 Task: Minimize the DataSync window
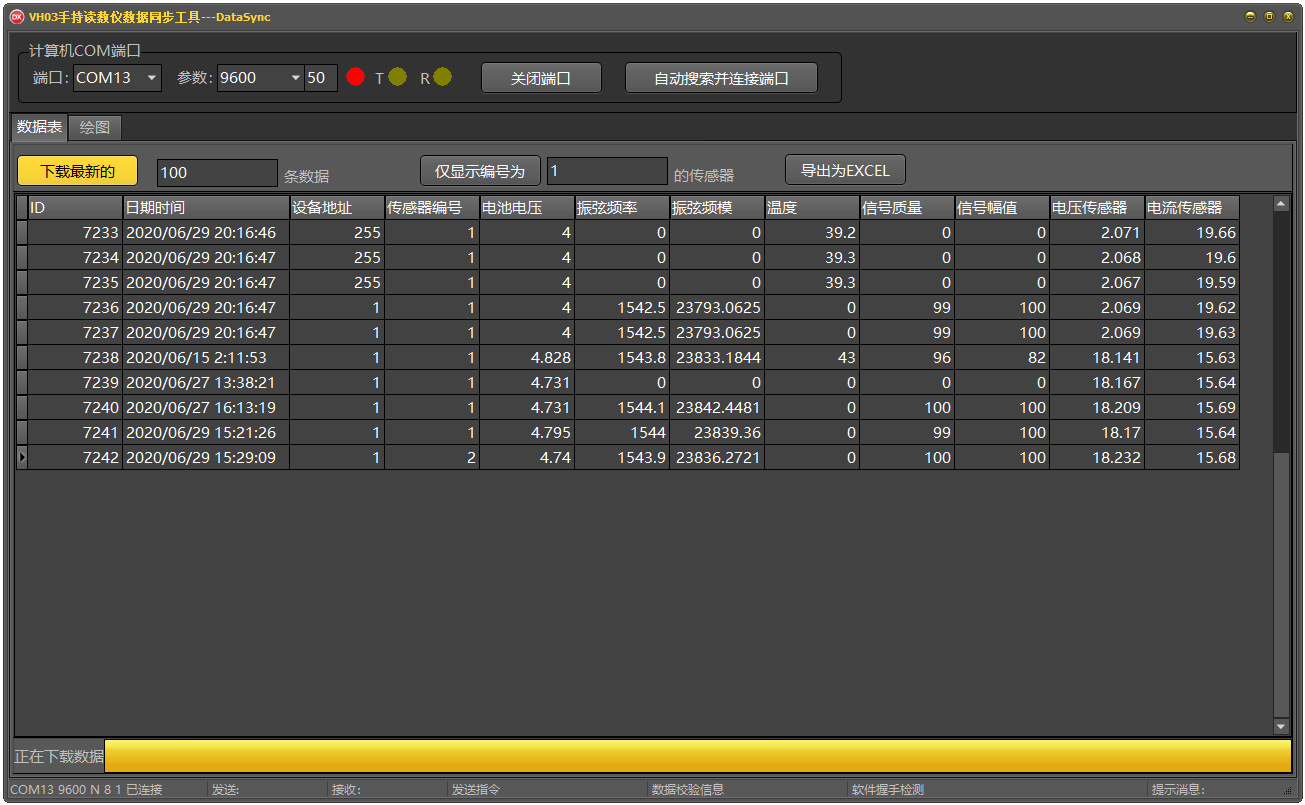pyautogui.click(x=1250, y=16)
